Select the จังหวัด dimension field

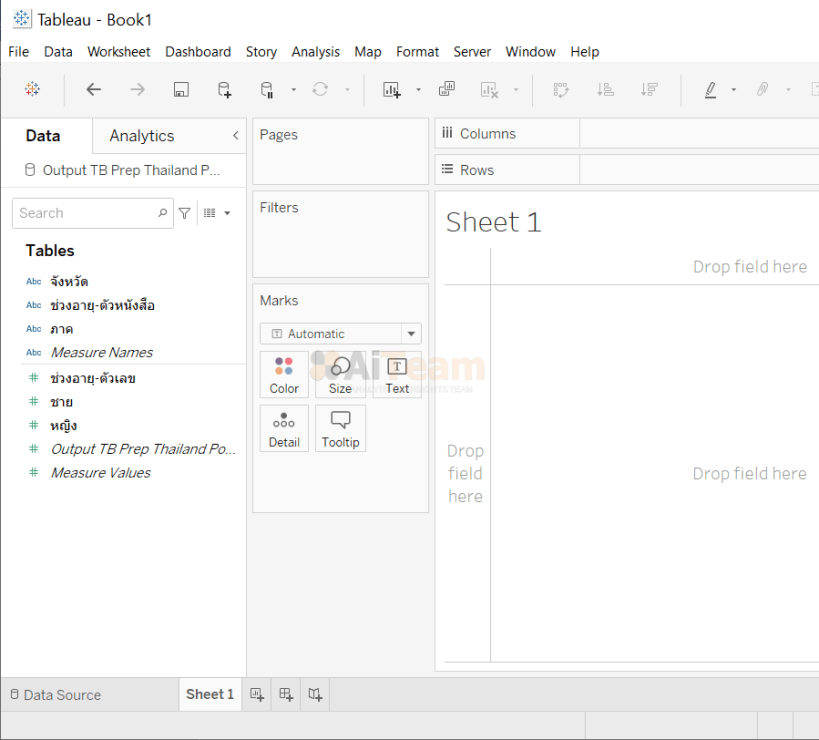click(x=69, y=282)
